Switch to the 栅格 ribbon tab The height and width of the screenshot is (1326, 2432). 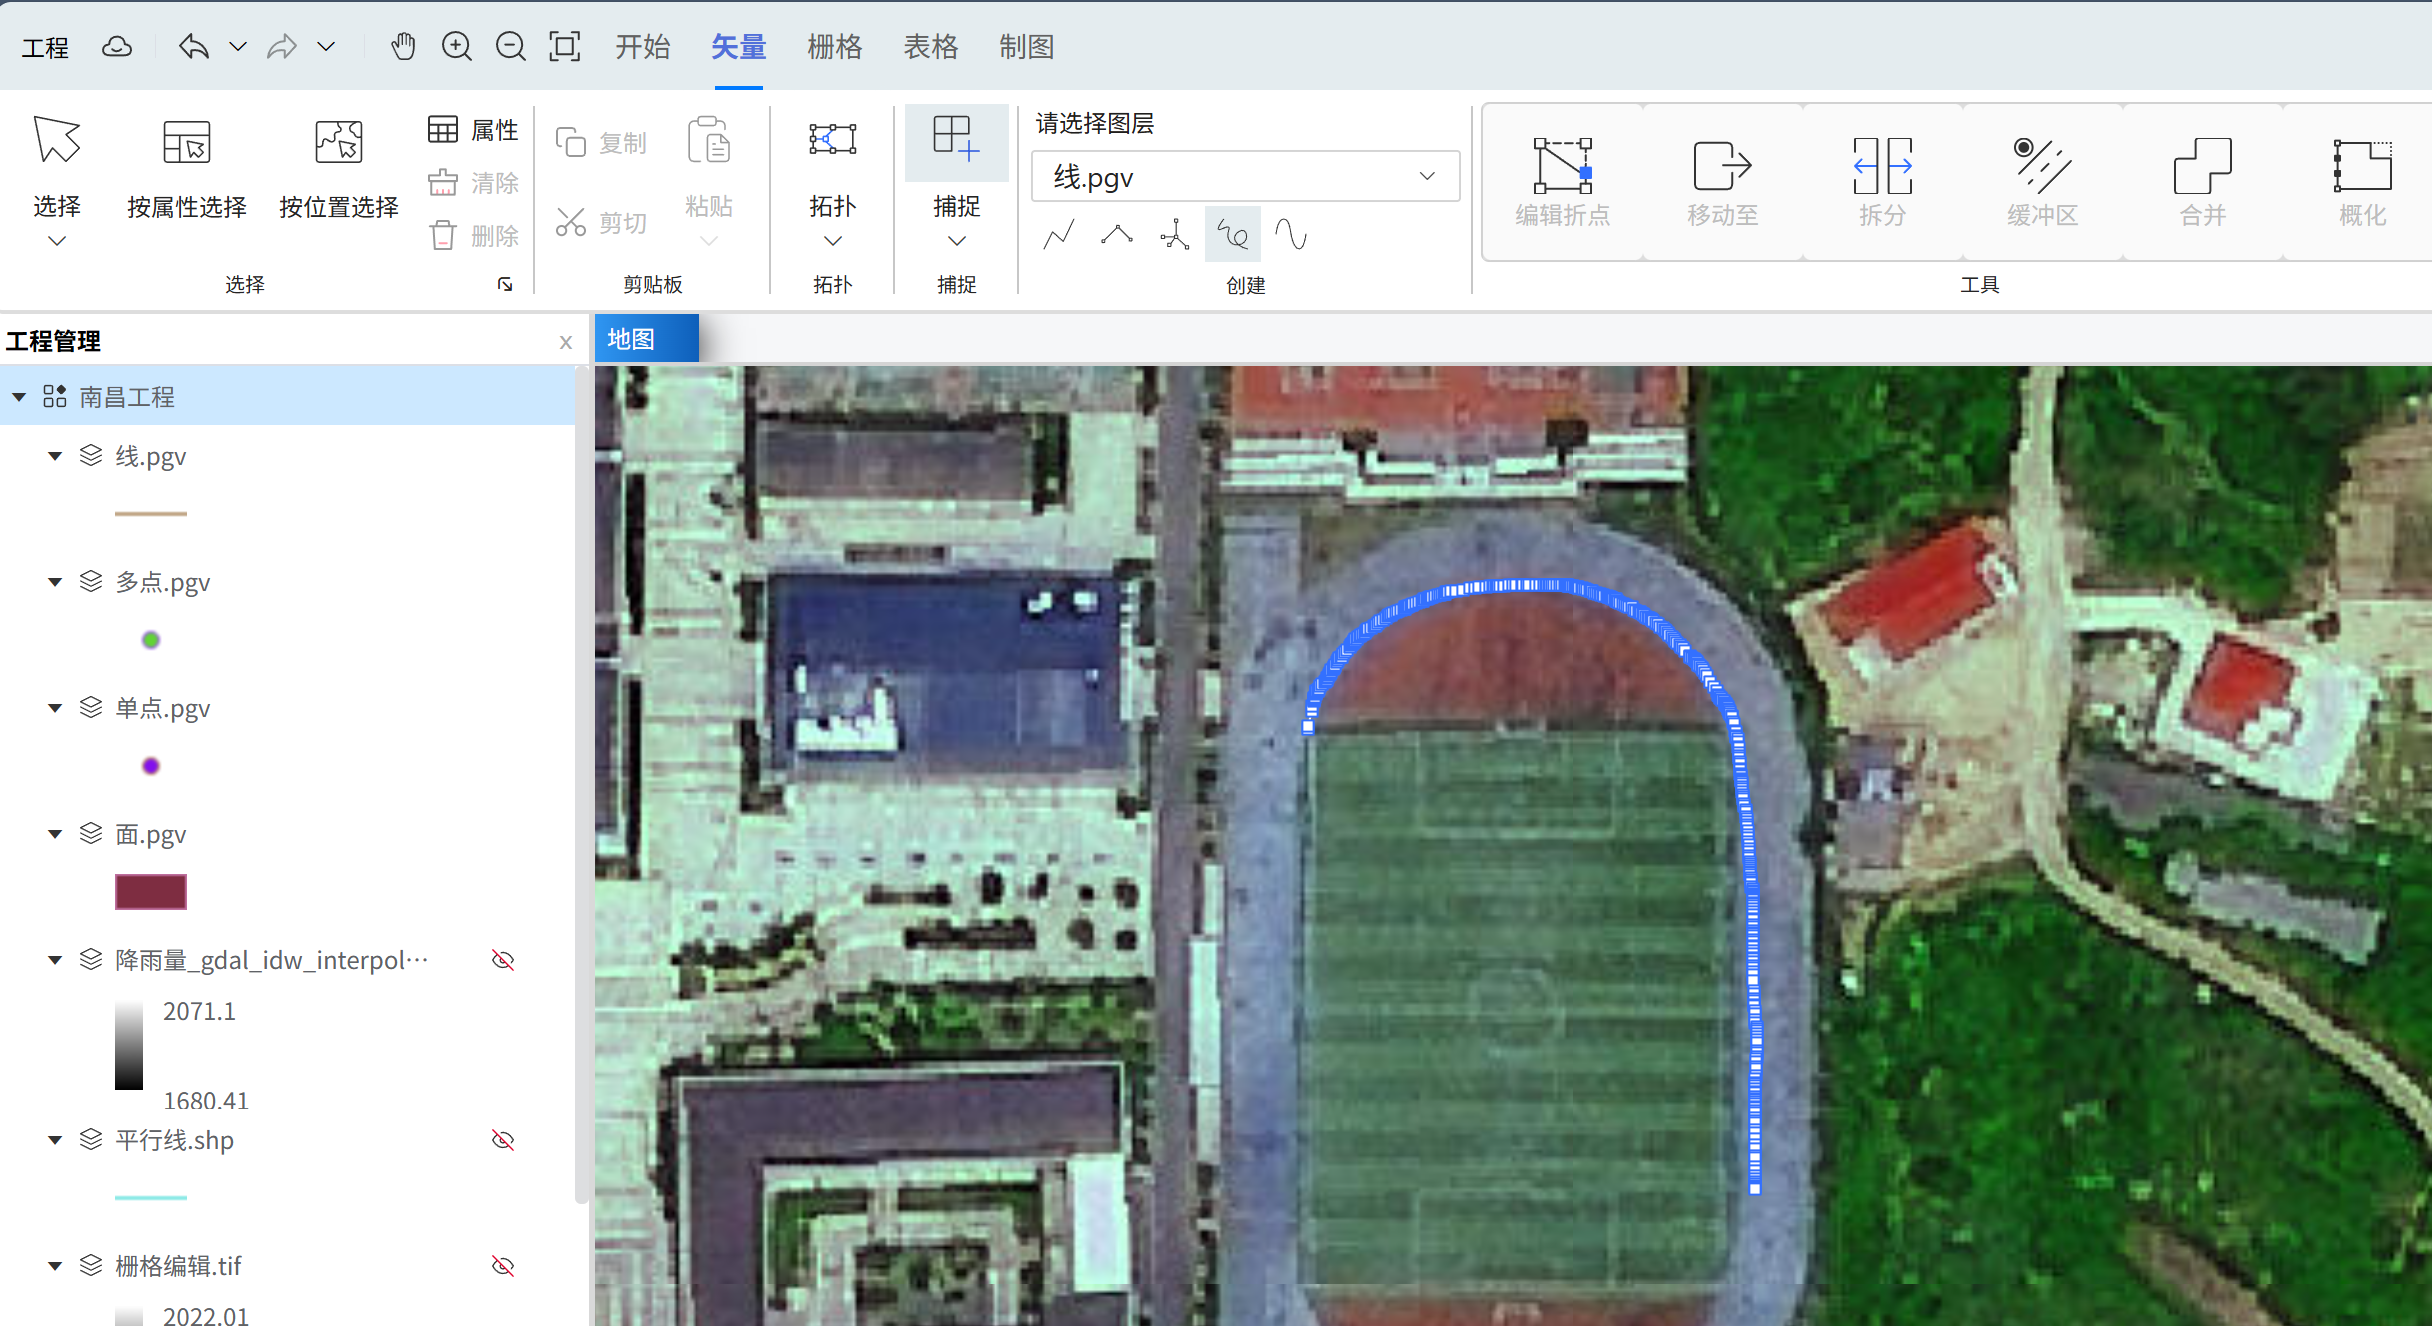pyautogui.click(x=834, y=46)
